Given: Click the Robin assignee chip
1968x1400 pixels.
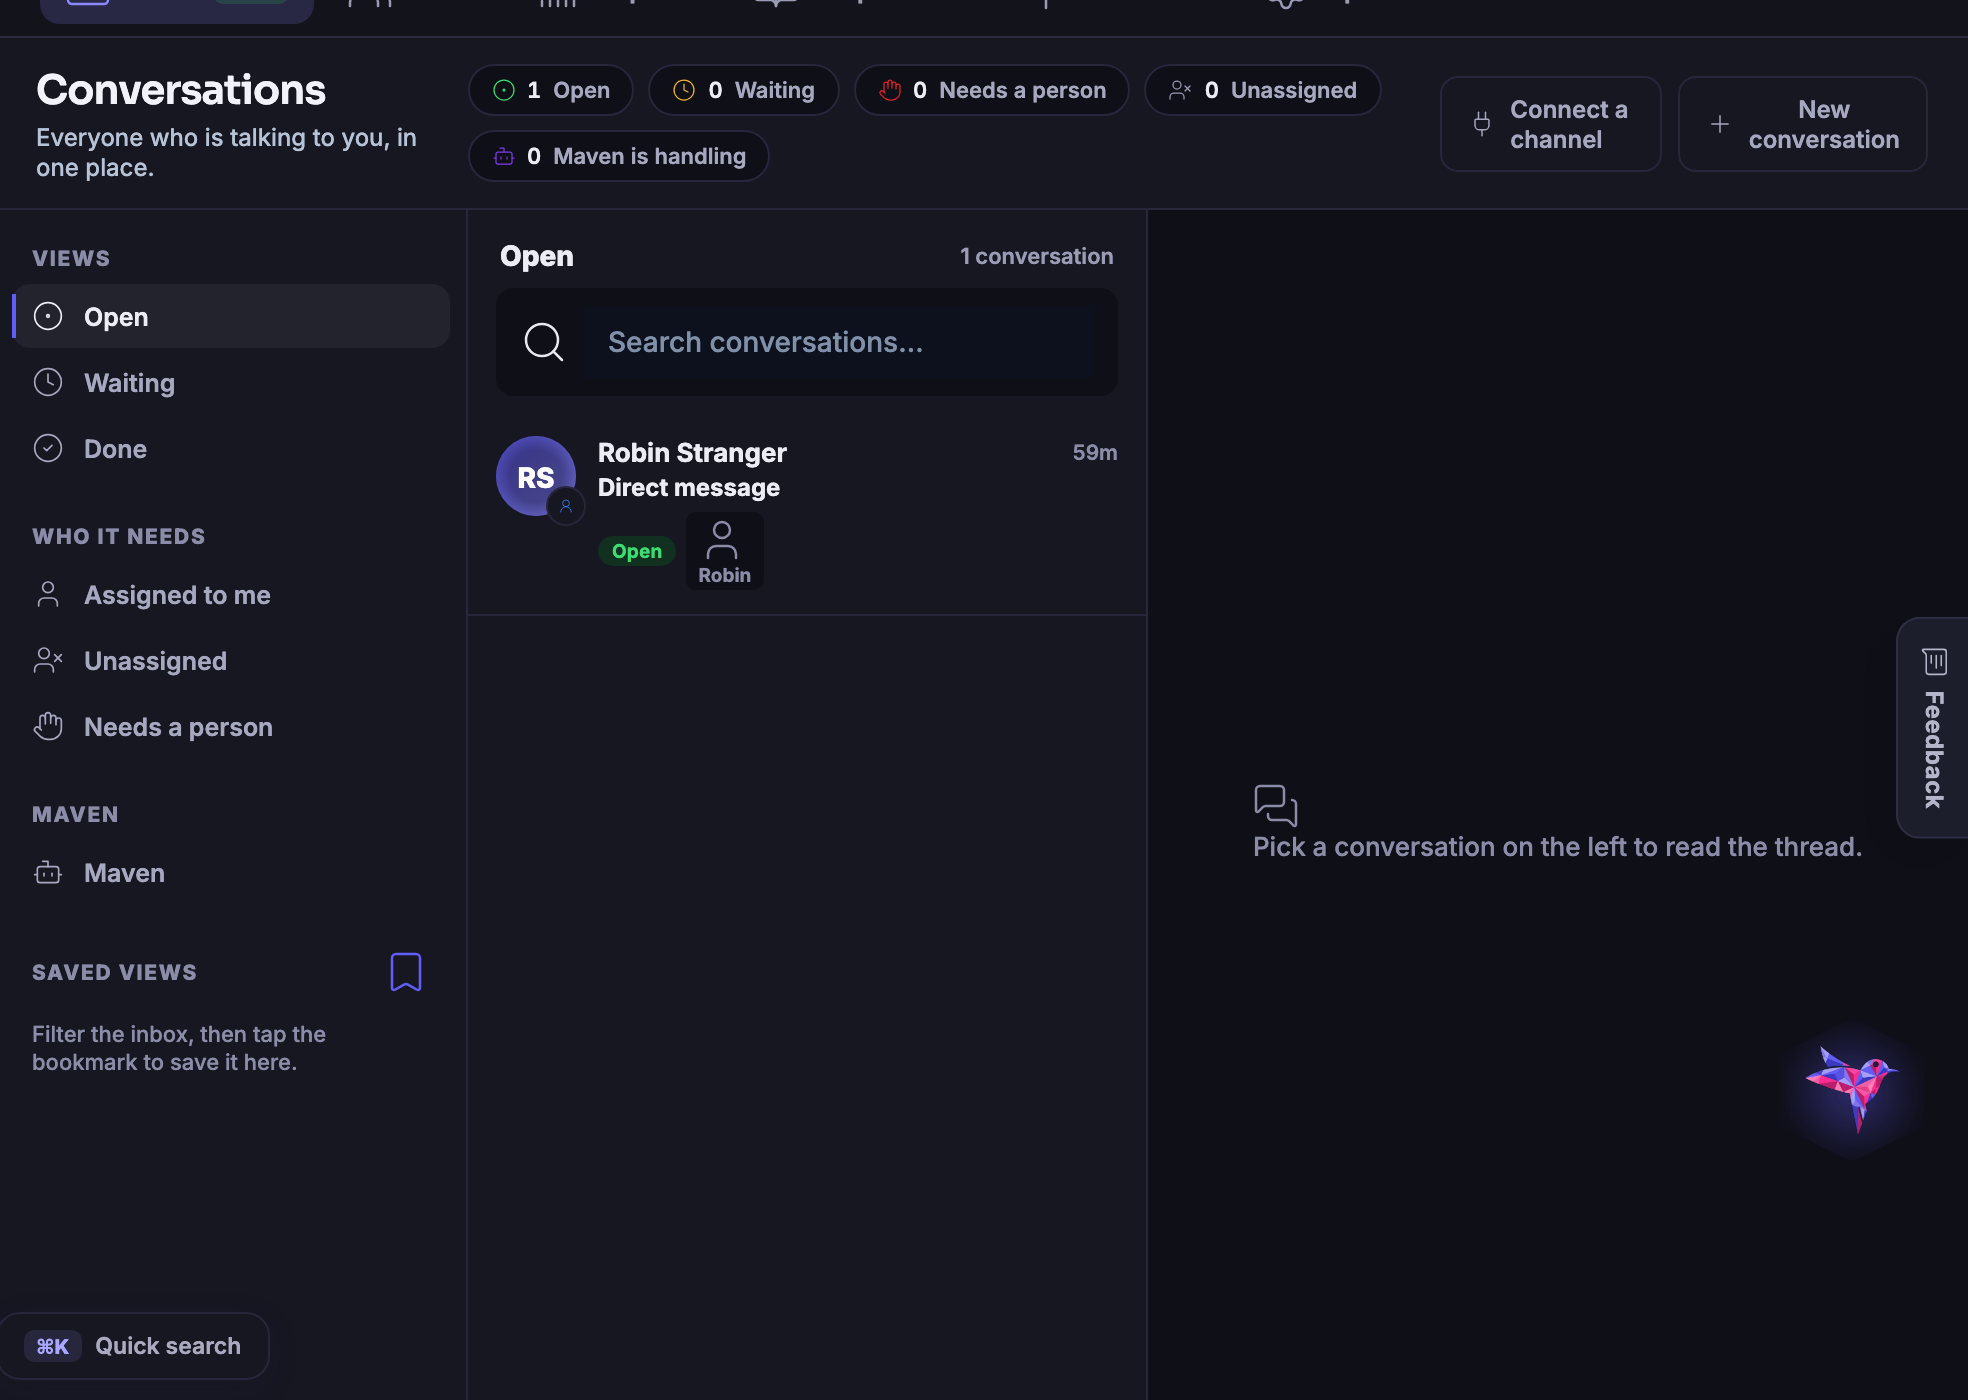Looking at the screenshot, I should click(724, 551).
